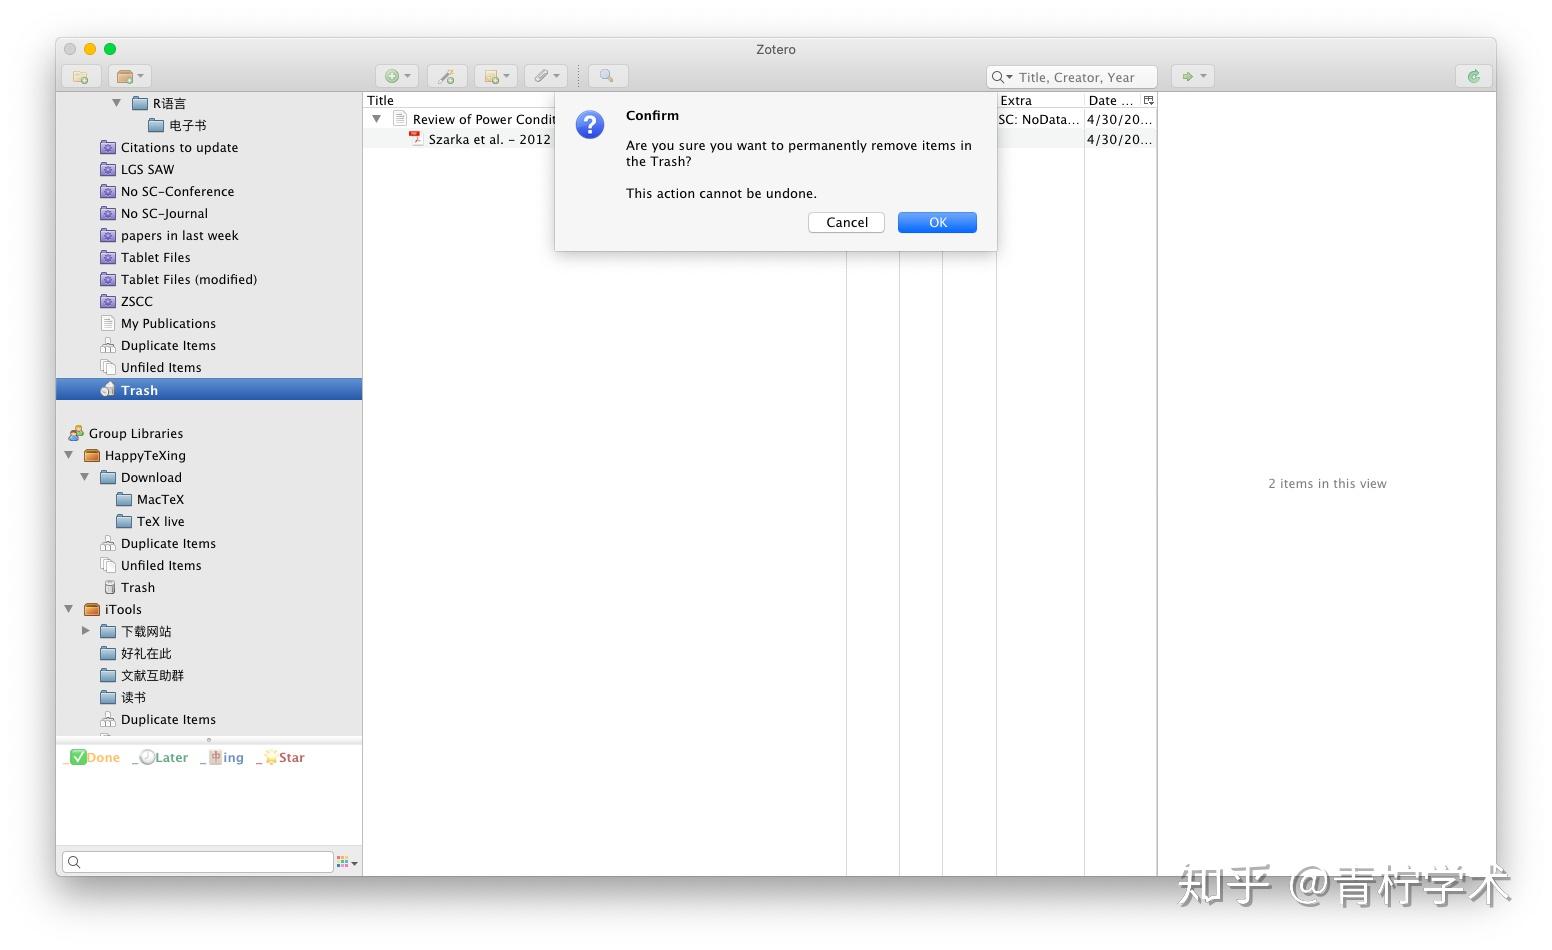Expand the 下载网站 collection
Image resolution: width=1552 pixels, height=950 pixels.
(x=85, y=631)
